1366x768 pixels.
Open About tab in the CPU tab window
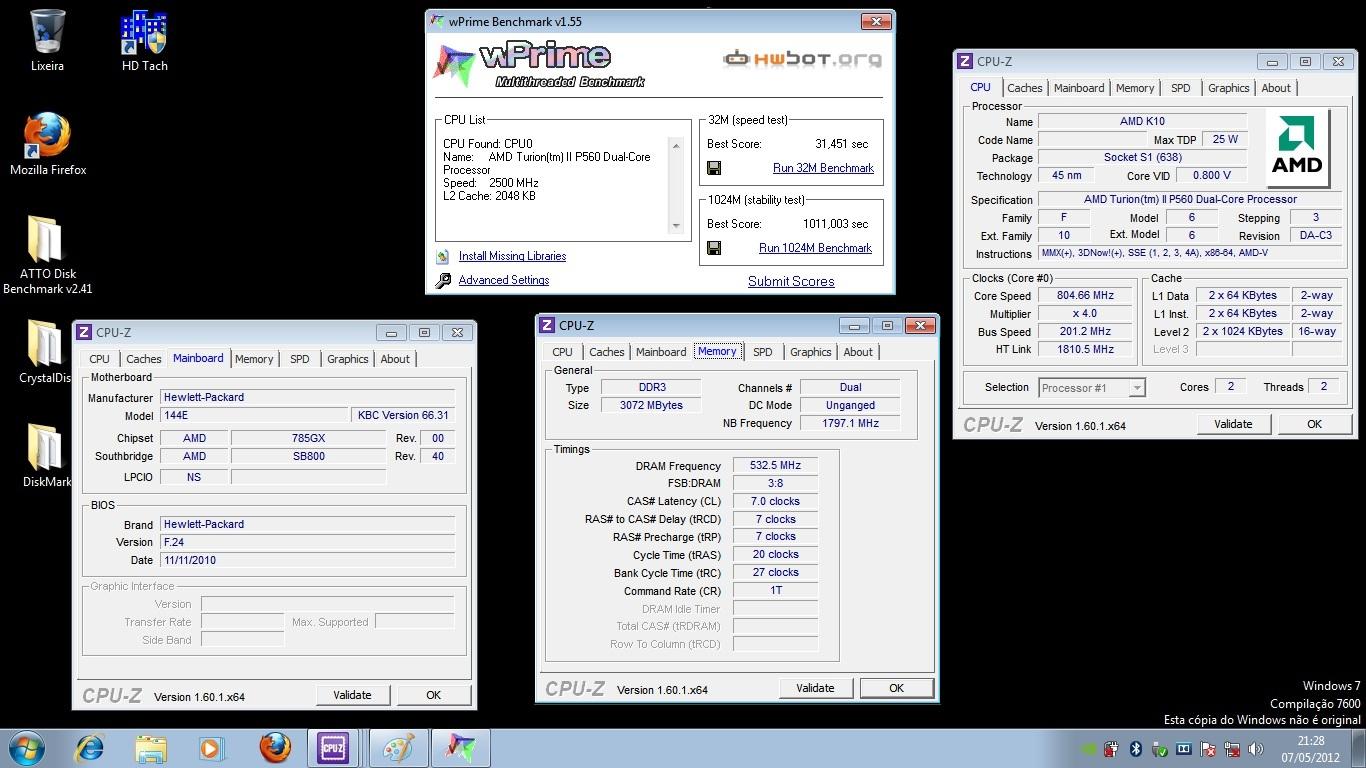(x=1276, y=88)
